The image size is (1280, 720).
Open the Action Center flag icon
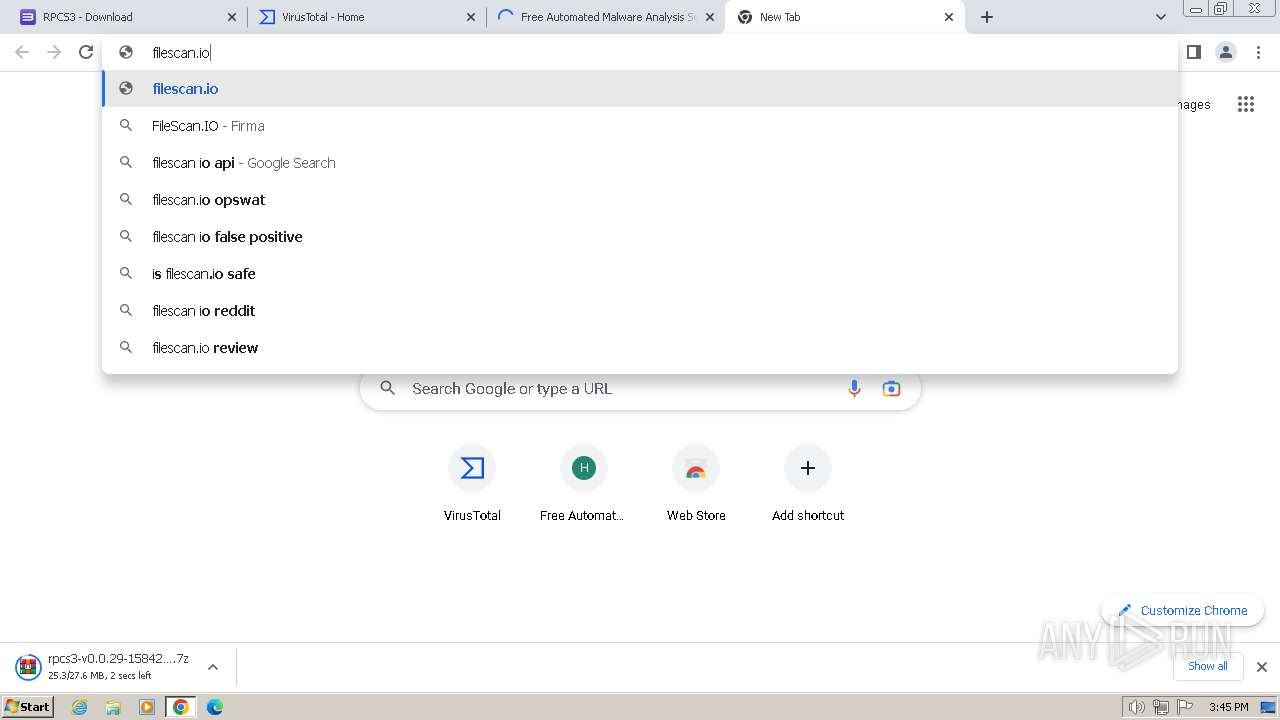pos(1184,707)
